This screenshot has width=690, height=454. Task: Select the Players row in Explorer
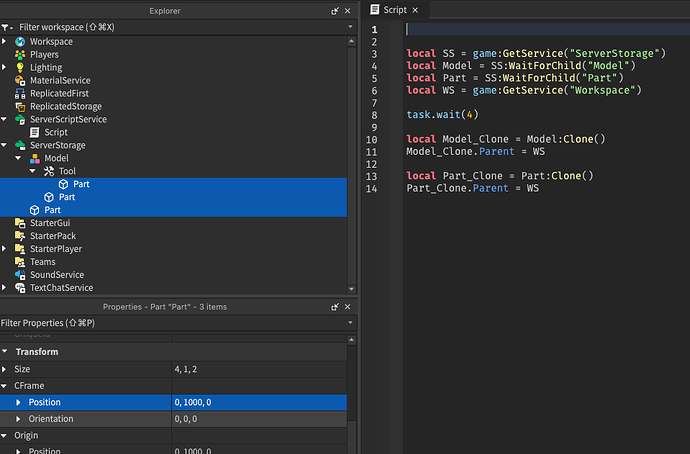173,55
